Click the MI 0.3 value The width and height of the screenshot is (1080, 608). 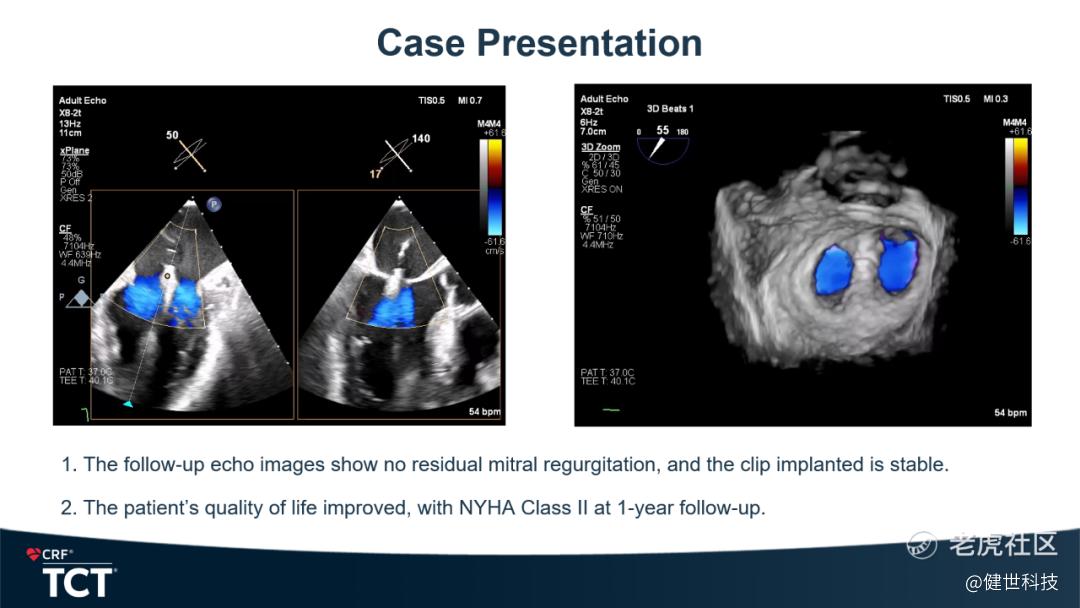996,99
